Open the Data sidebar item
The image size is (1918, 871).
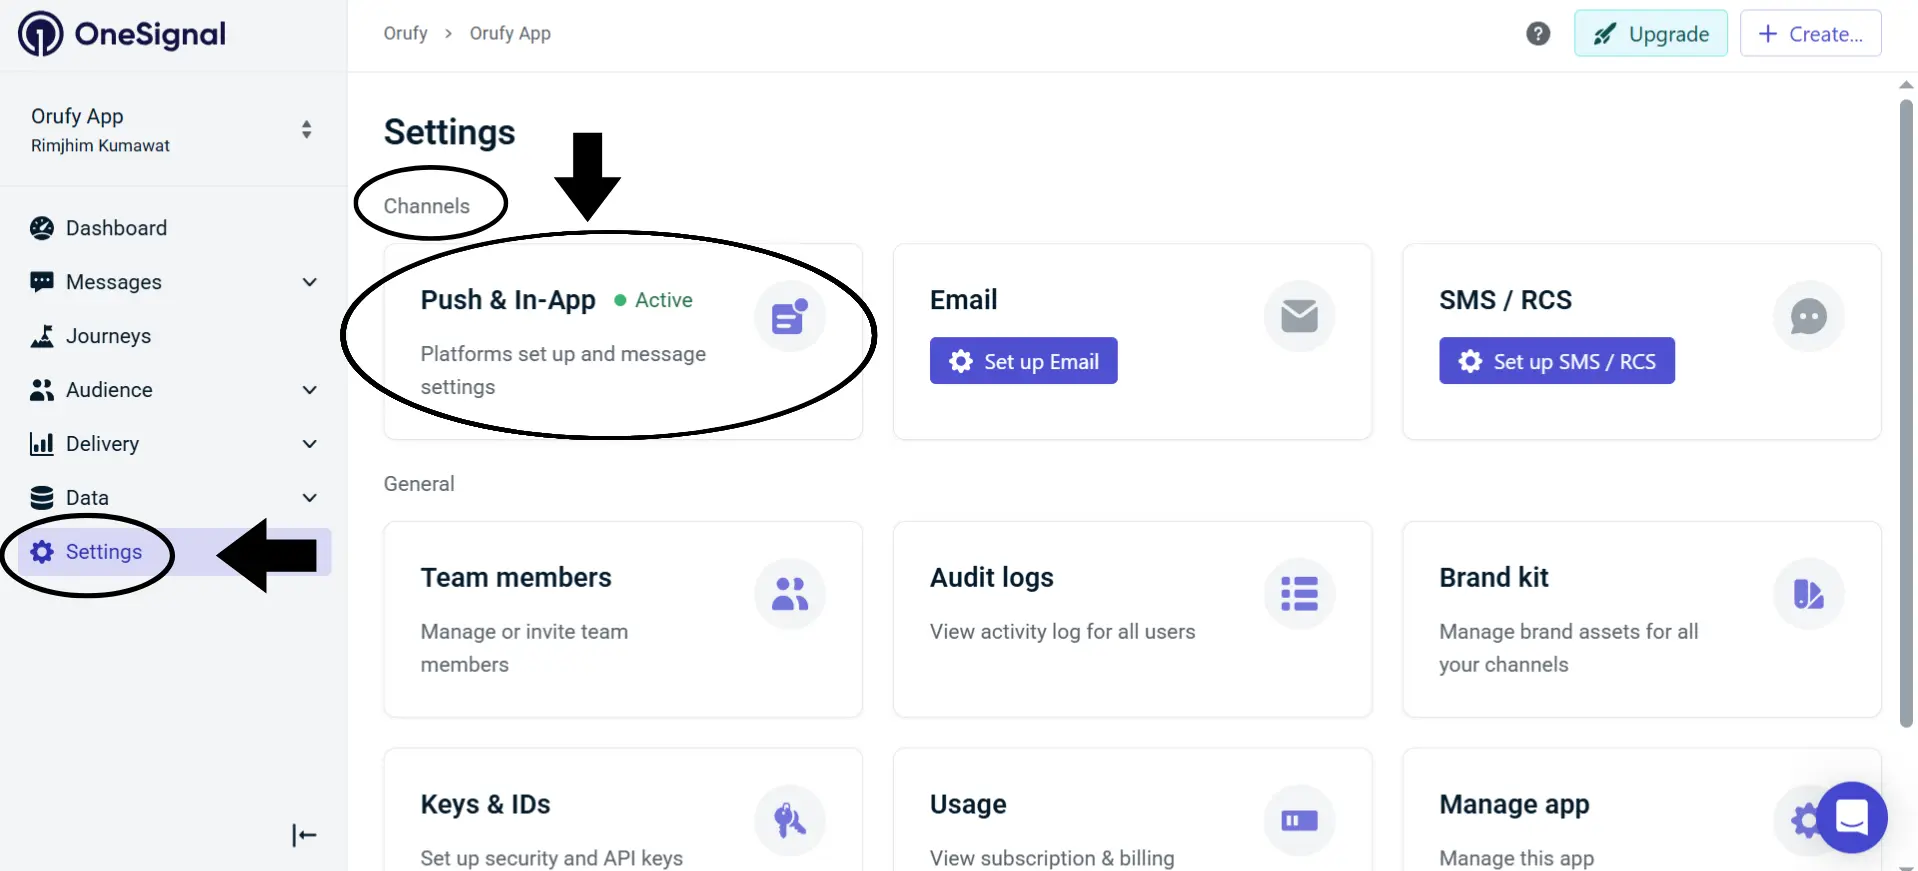point(174,498)
